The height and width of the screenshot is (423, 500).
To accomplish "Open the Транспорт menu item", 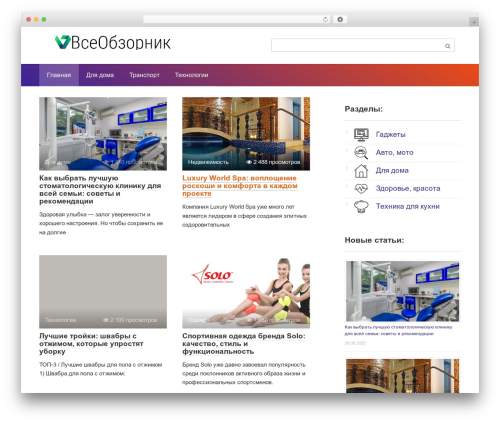I will pos(144,75).
